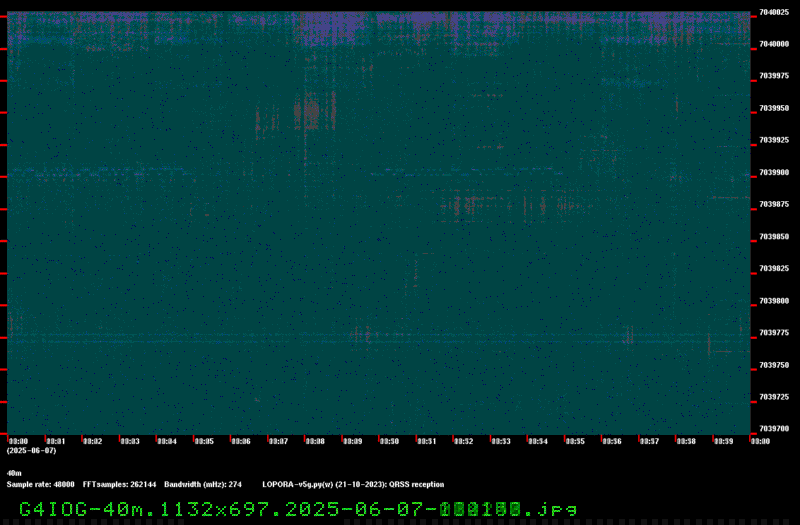800x525 pixels.
Task: Select the 00:07 time axis label
Action: pos(279,441)
